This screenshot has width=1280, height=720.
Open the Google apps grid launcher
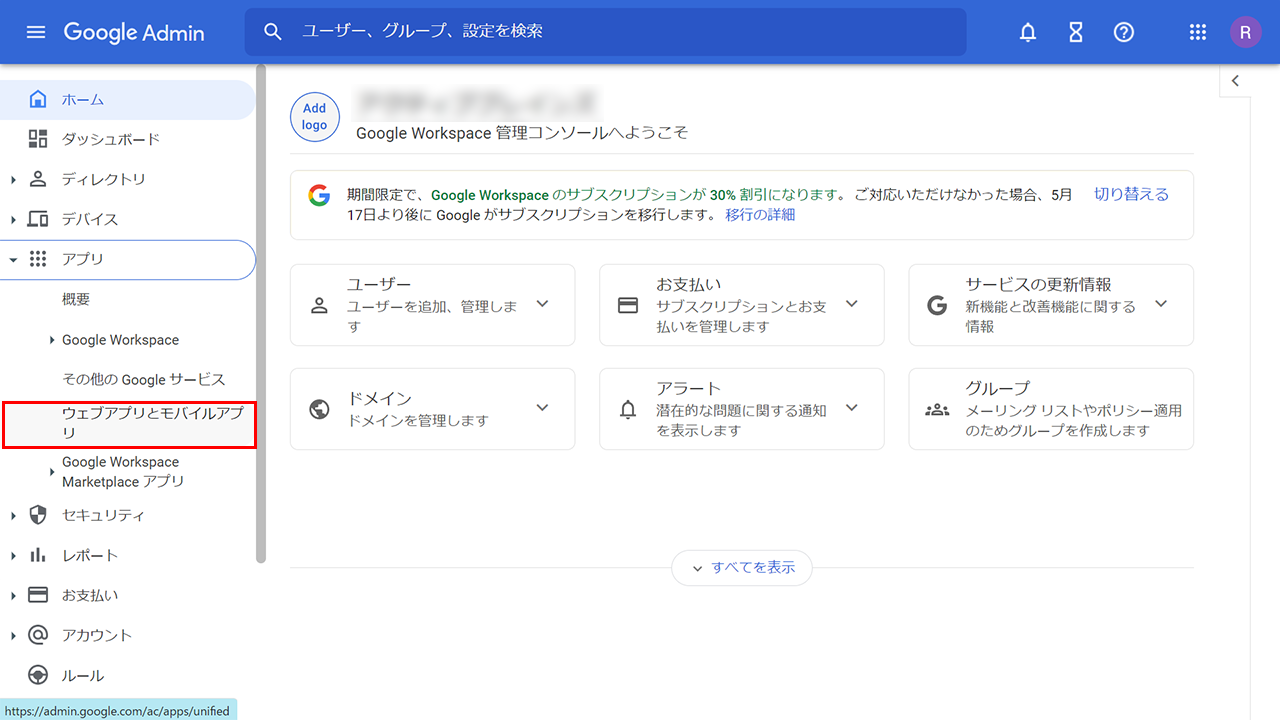coord(1197,32)
